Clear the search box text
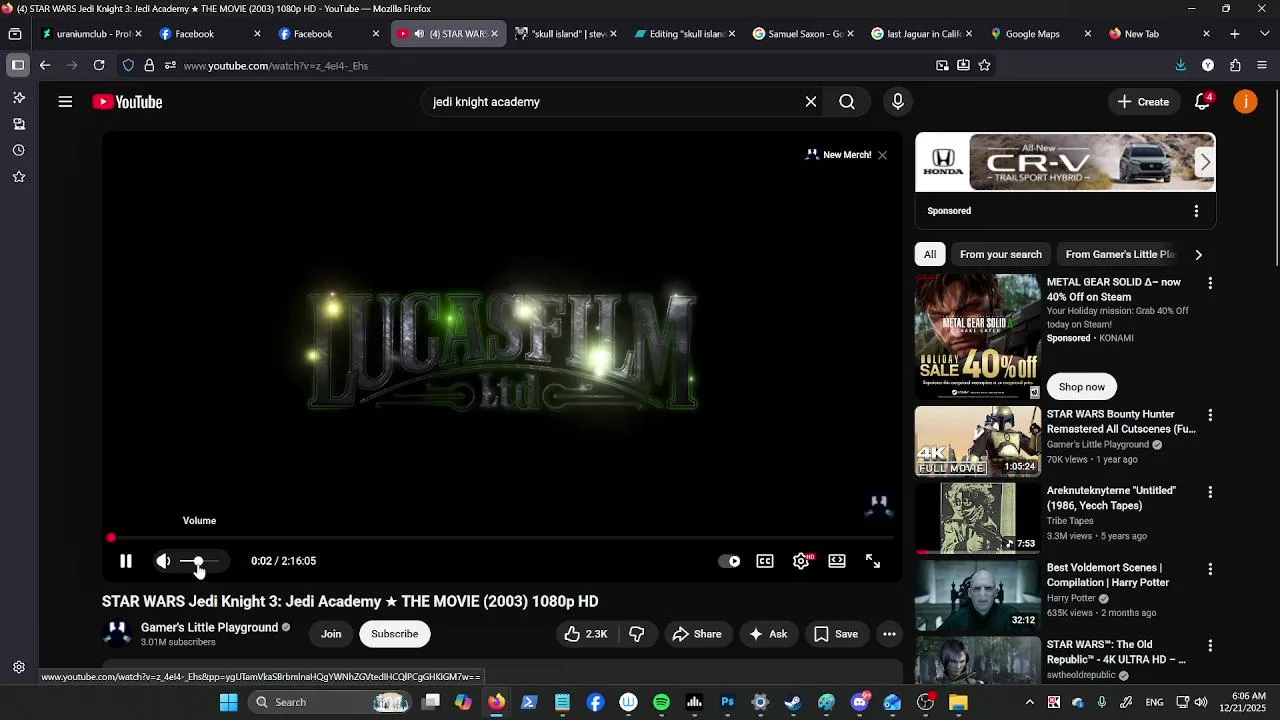1280x720 pixels. pyautogui.click(x=811, y=102)
